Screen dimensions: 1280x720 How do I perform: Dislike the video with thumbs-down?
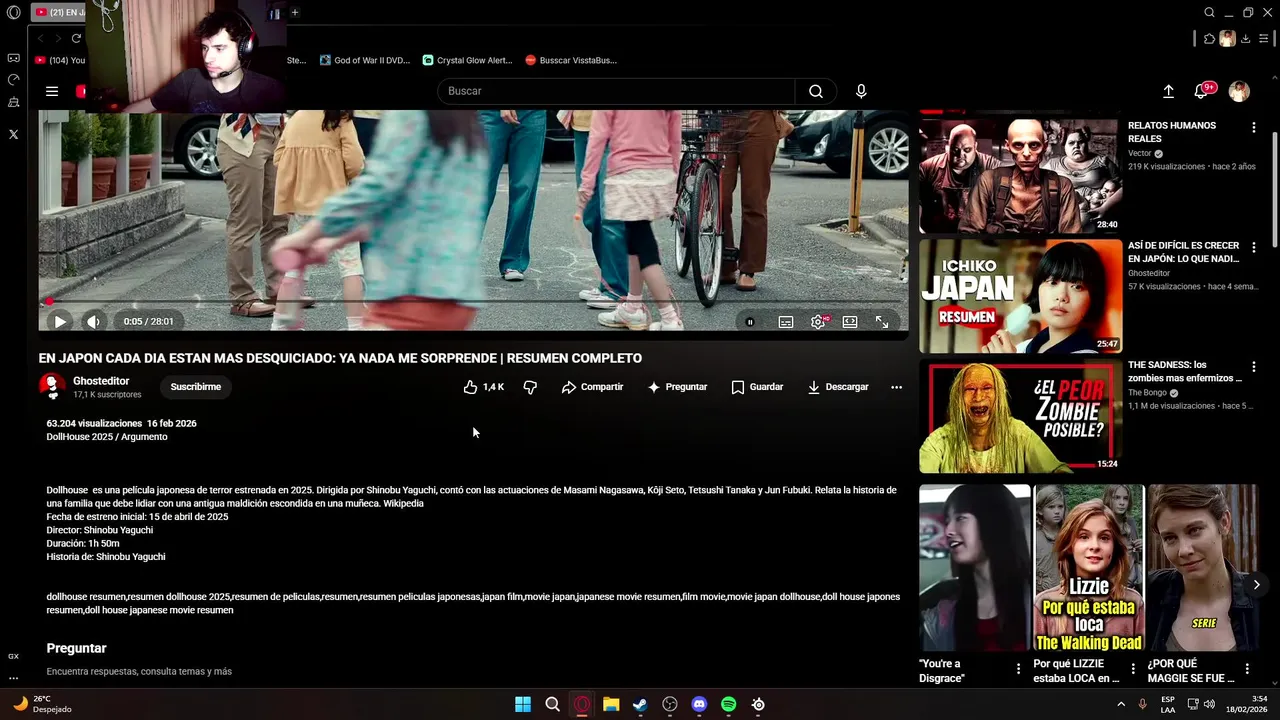pyautogui.click(x=530, y=387)
